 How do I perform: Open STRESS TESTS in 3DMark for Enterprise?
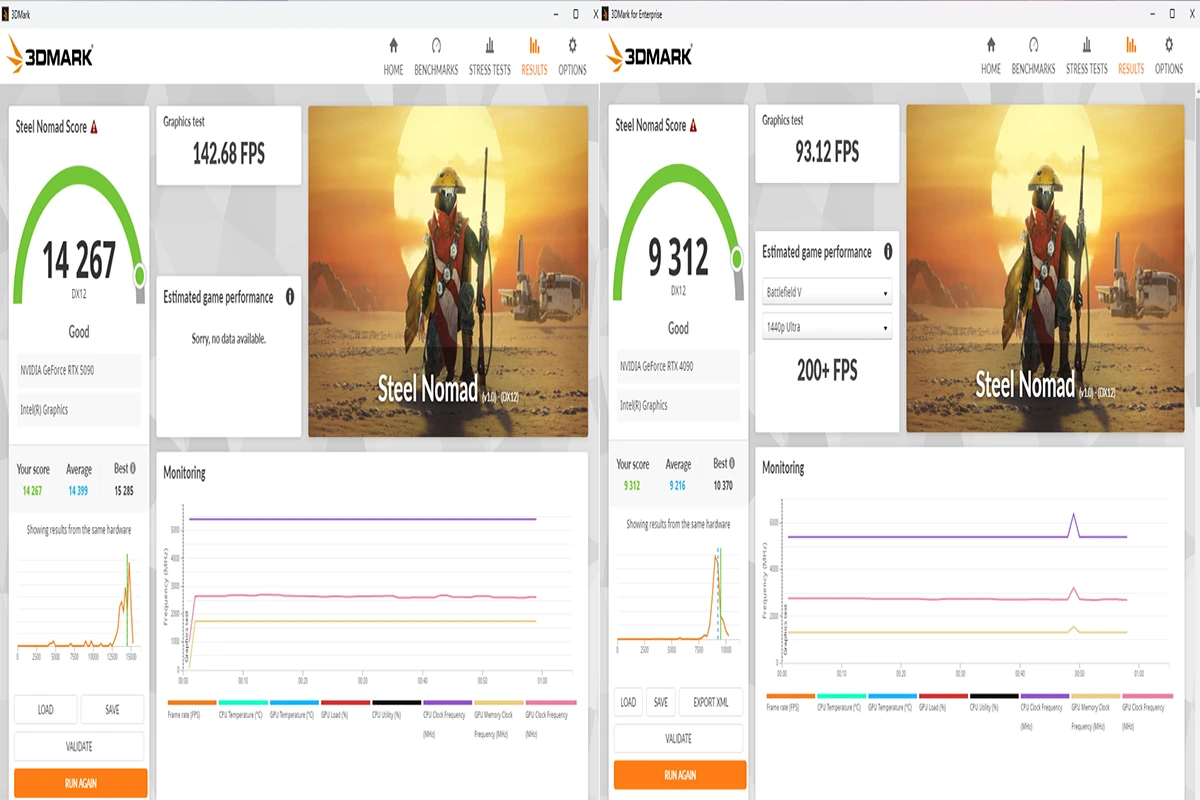[1087, 56]
